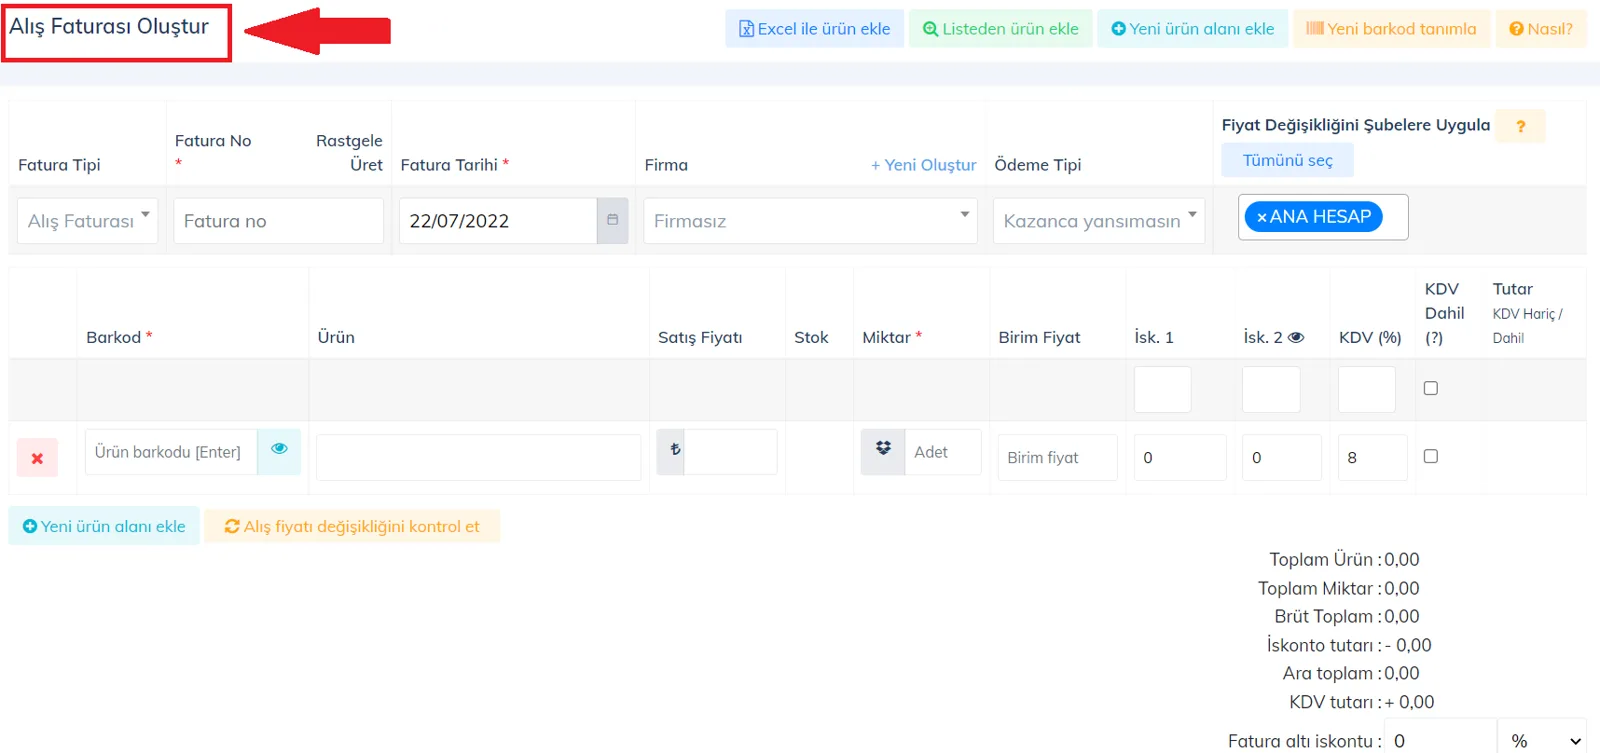Click the KDV (%) field showing 8
This screenshot has width=1600, height=753.
[1373, 458]
